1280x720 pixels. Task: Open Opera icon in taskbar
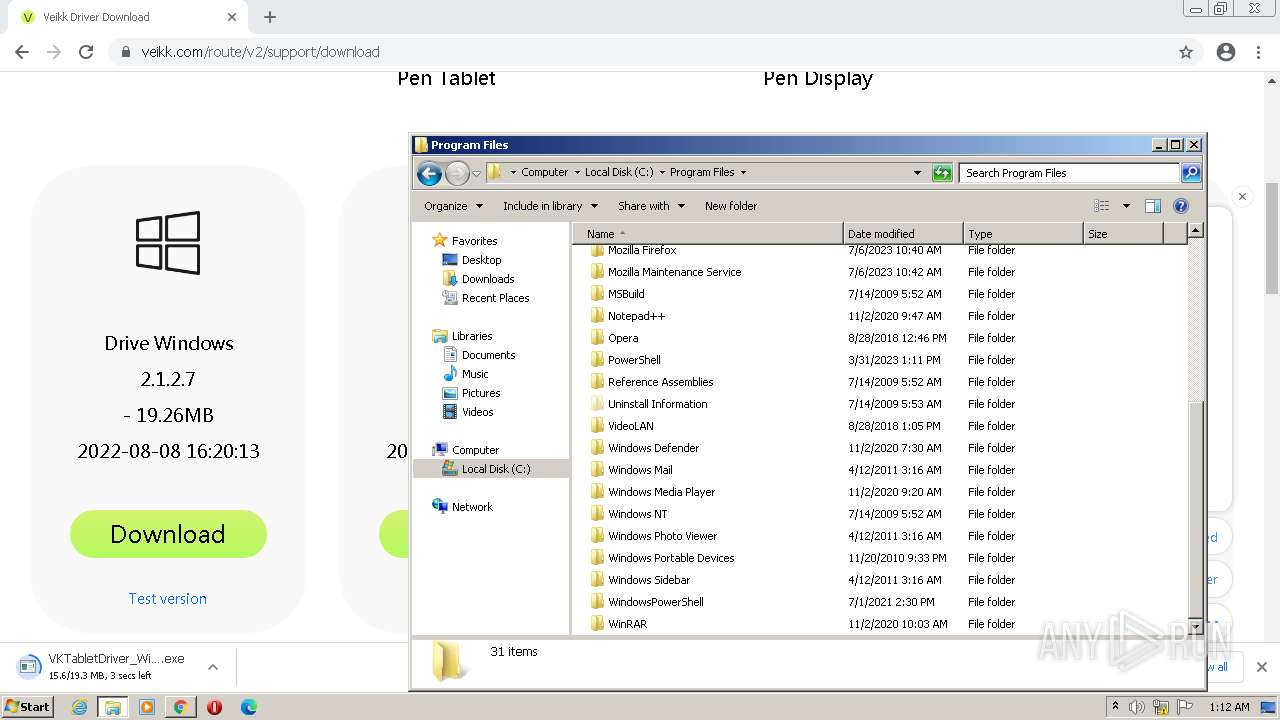pyautogui.click(x=214, y=707)
